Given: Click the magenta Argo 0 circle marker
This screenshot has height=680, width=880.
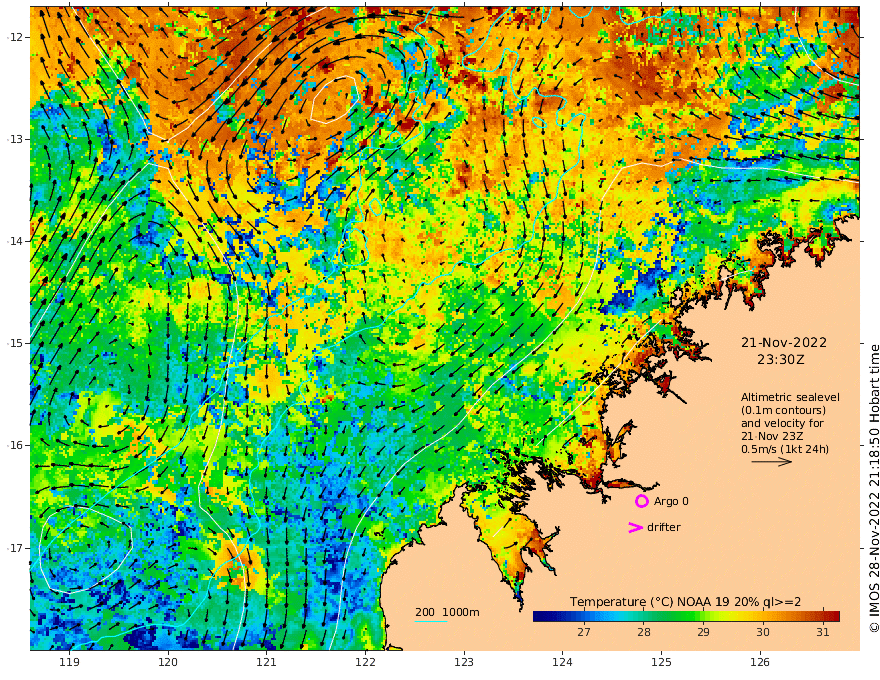Looking at the screenshot, I should tap(641, 501).
